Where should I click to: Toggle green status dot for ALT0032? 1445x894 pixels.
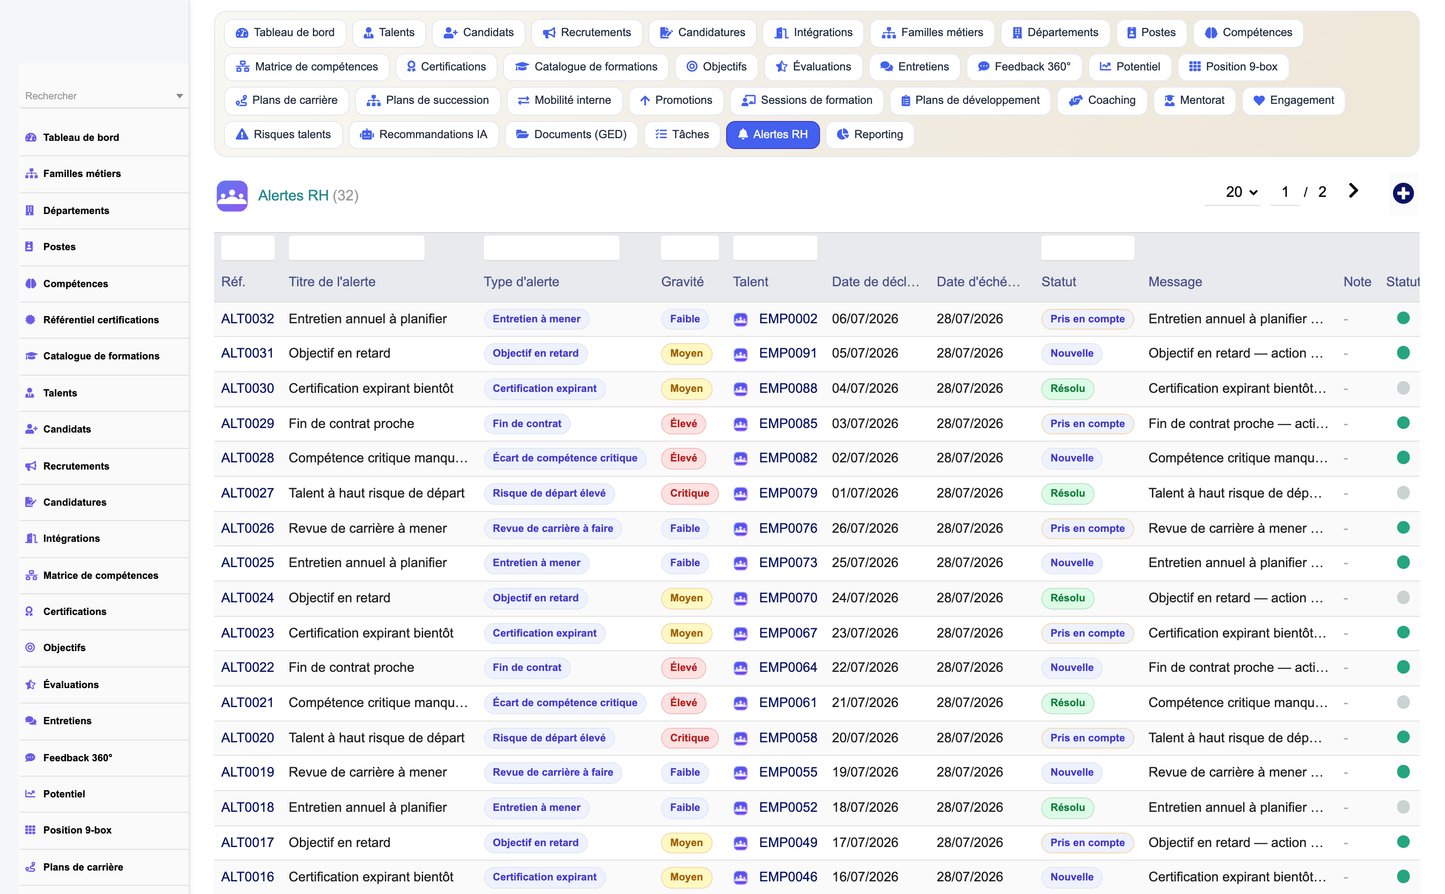tap(1403, 318)
